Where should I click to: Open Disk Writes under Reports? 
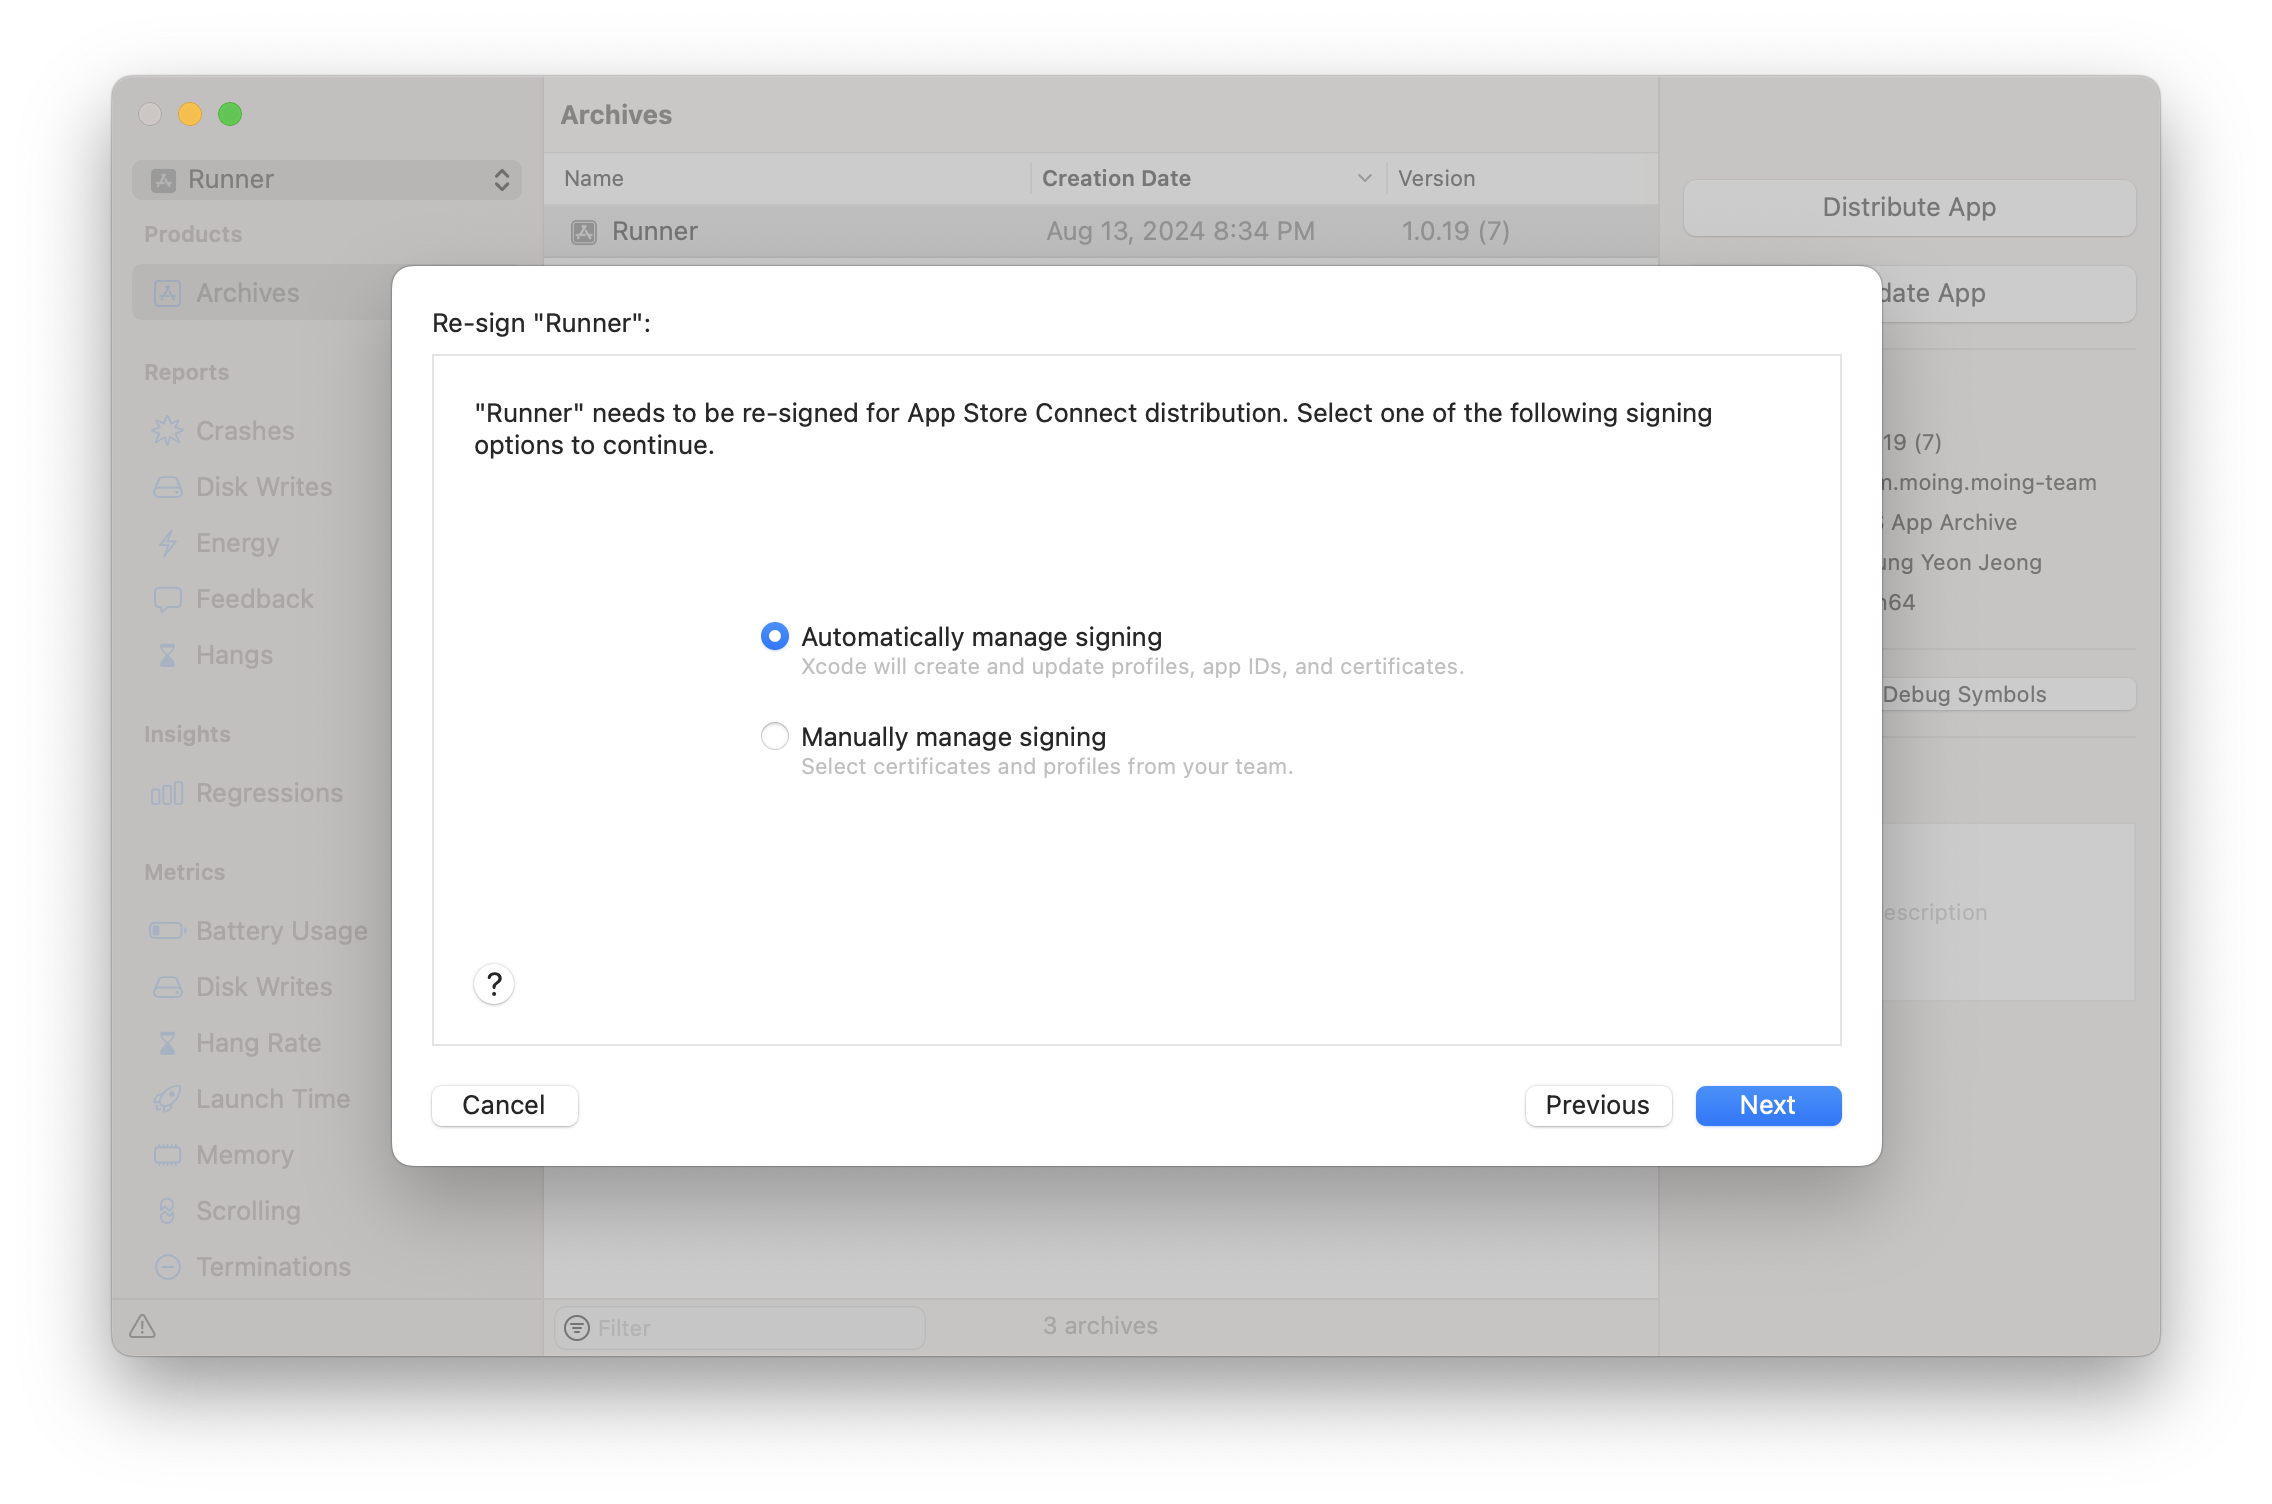[264, 486]
